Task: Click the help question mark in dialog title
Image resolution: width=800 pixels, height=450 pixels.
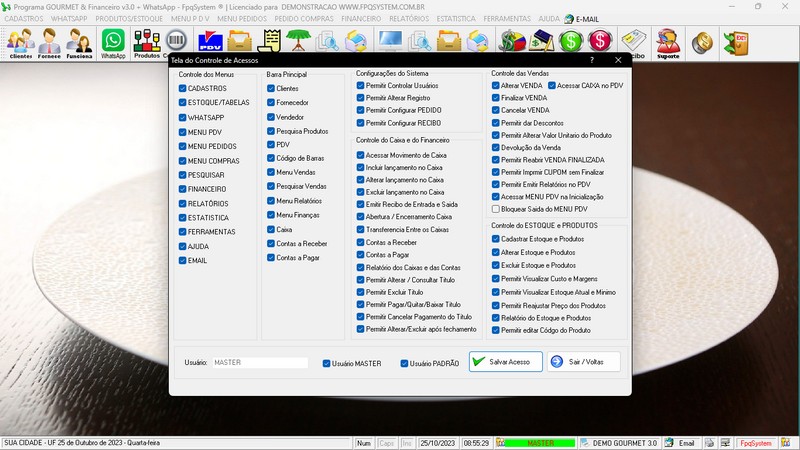Action: click(592, 60)
